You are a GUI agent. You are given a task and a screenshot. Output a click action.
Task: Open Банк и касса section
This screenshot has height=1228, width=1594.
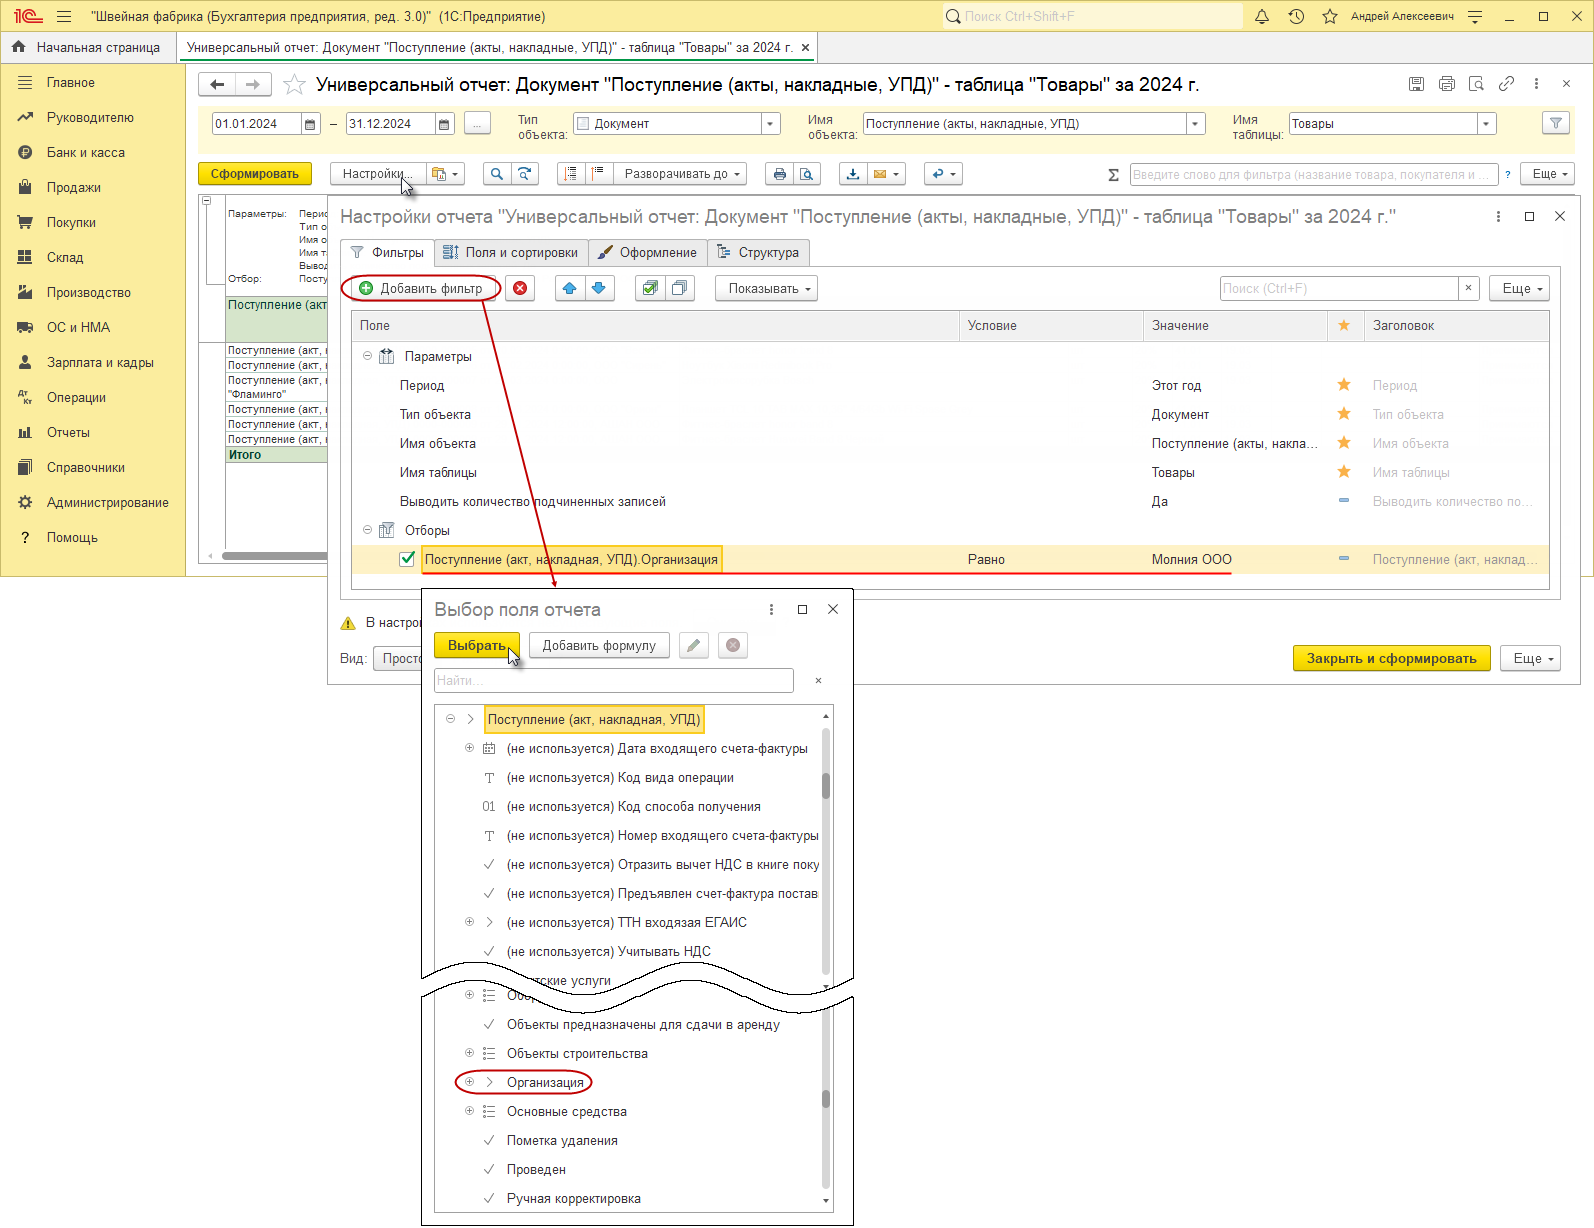pyautogui.click(x=86, y=152)
